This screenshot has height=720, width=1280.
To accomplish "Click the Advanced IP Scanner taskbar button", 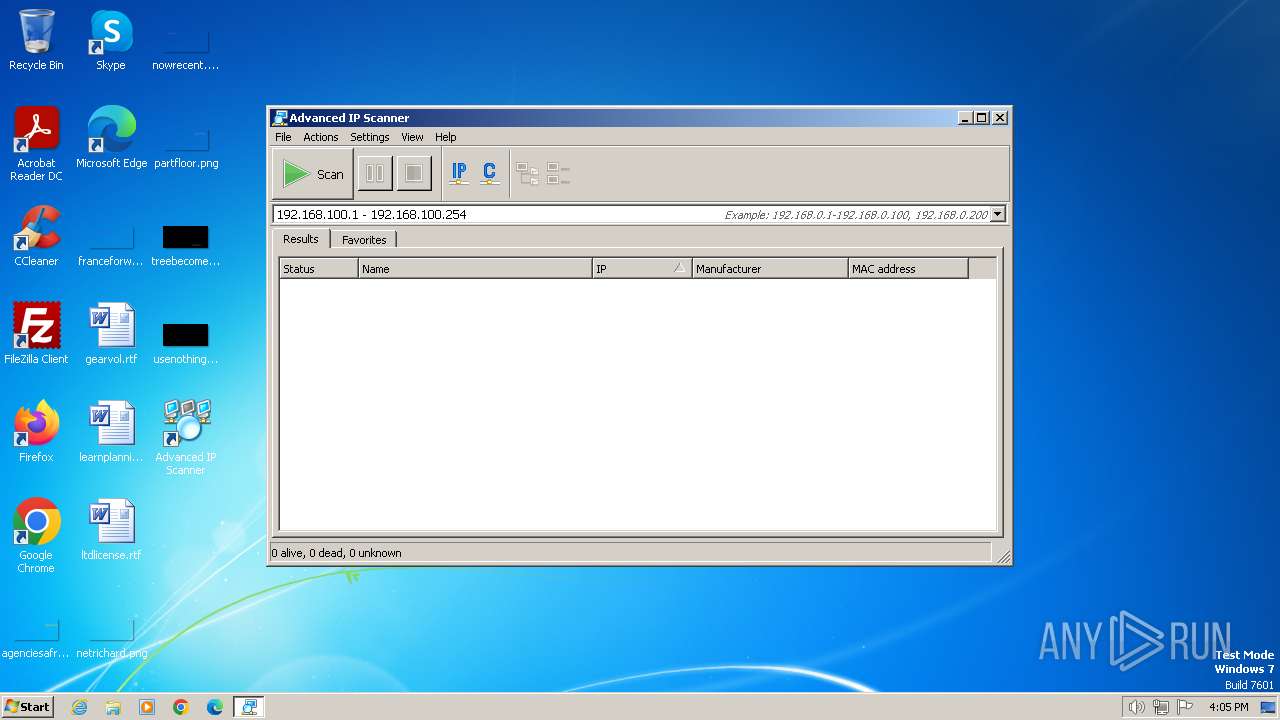I will [x=249, y=707].
